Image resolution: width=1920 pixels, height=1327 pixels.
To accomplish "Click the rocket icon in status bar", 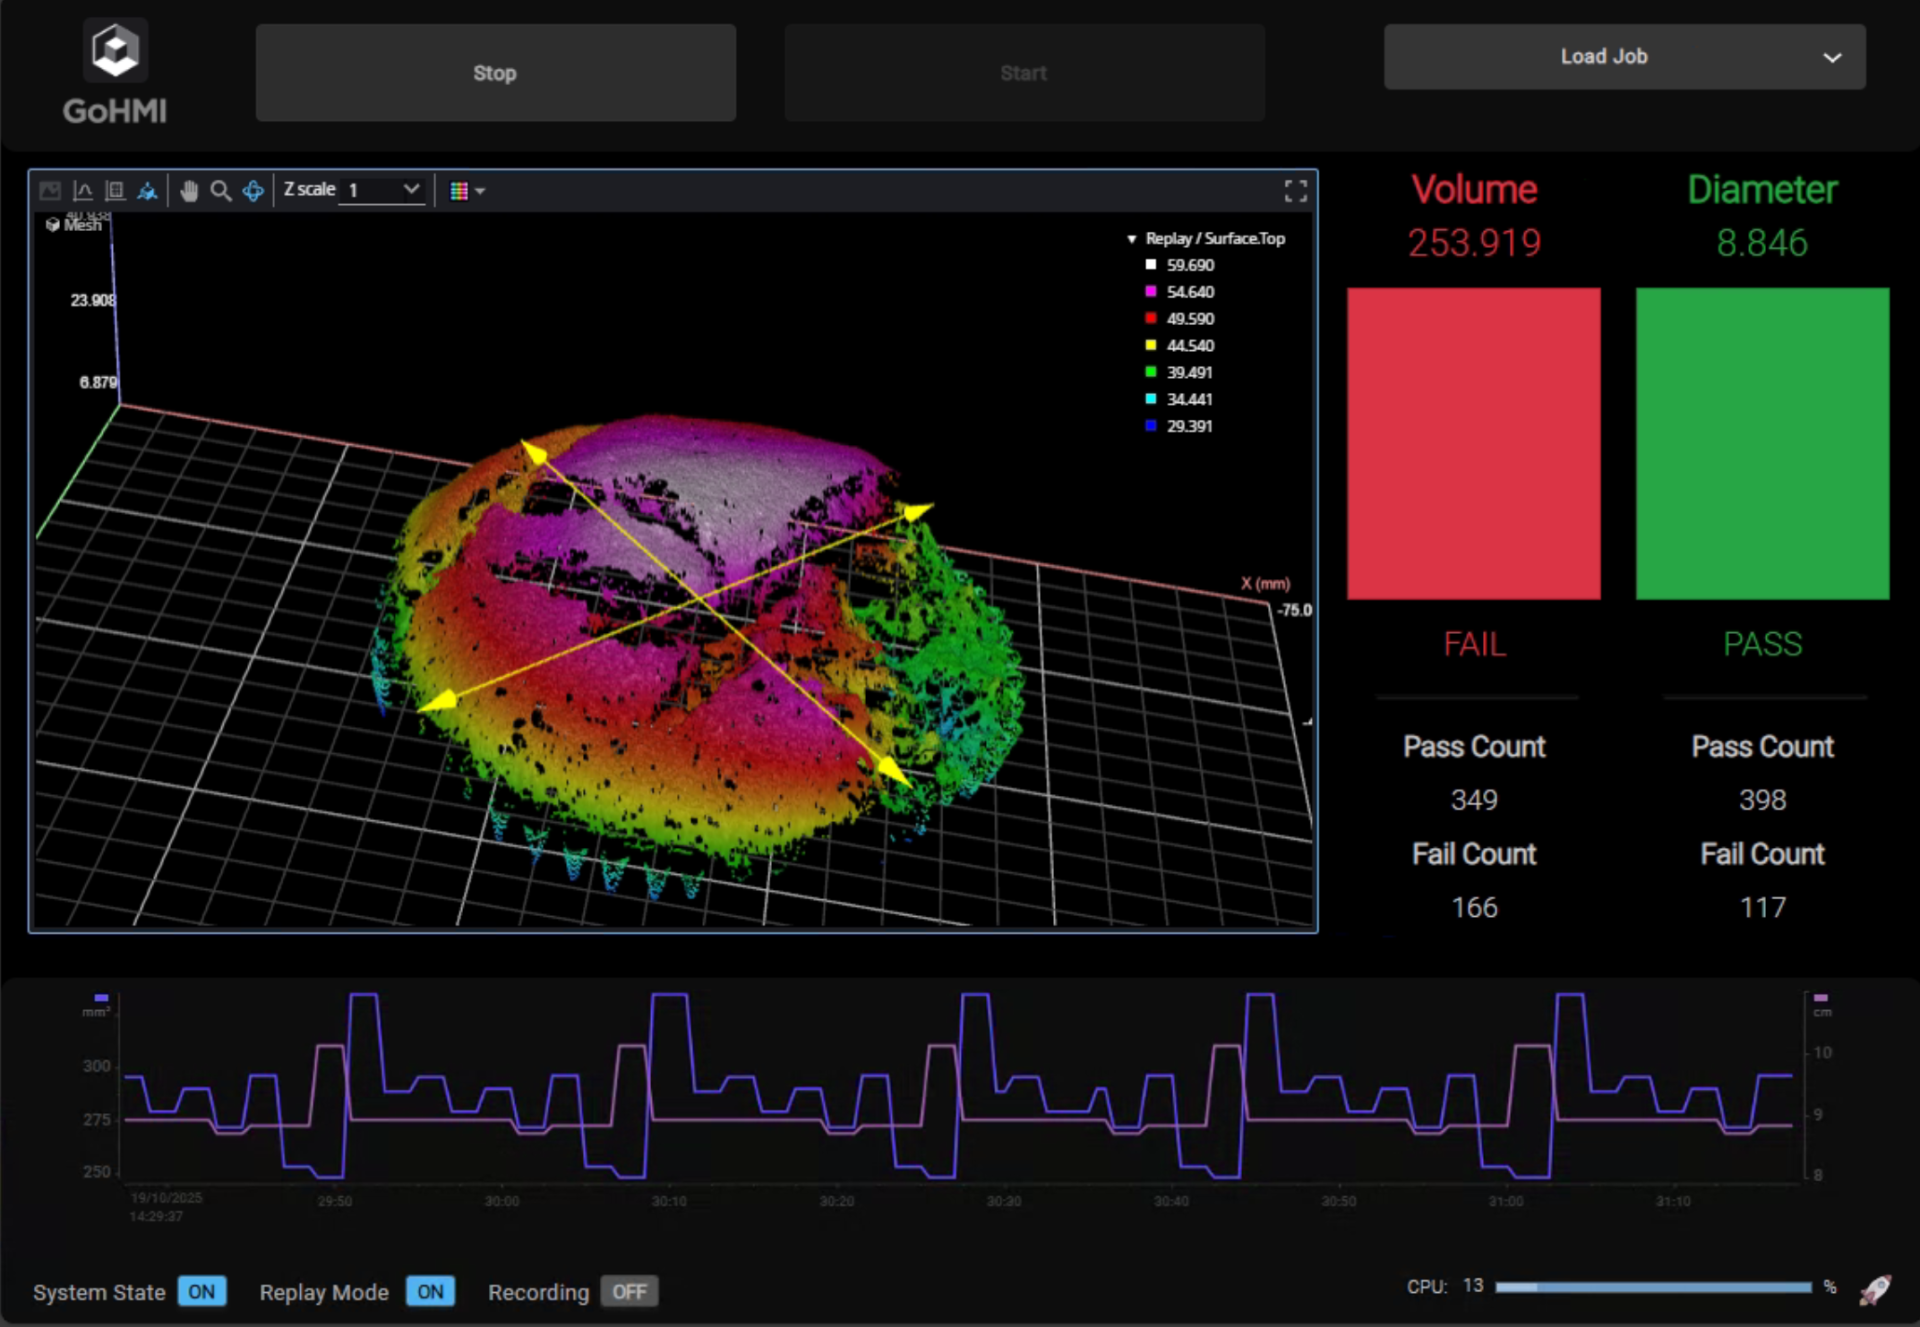I will coord(1875,1289).
